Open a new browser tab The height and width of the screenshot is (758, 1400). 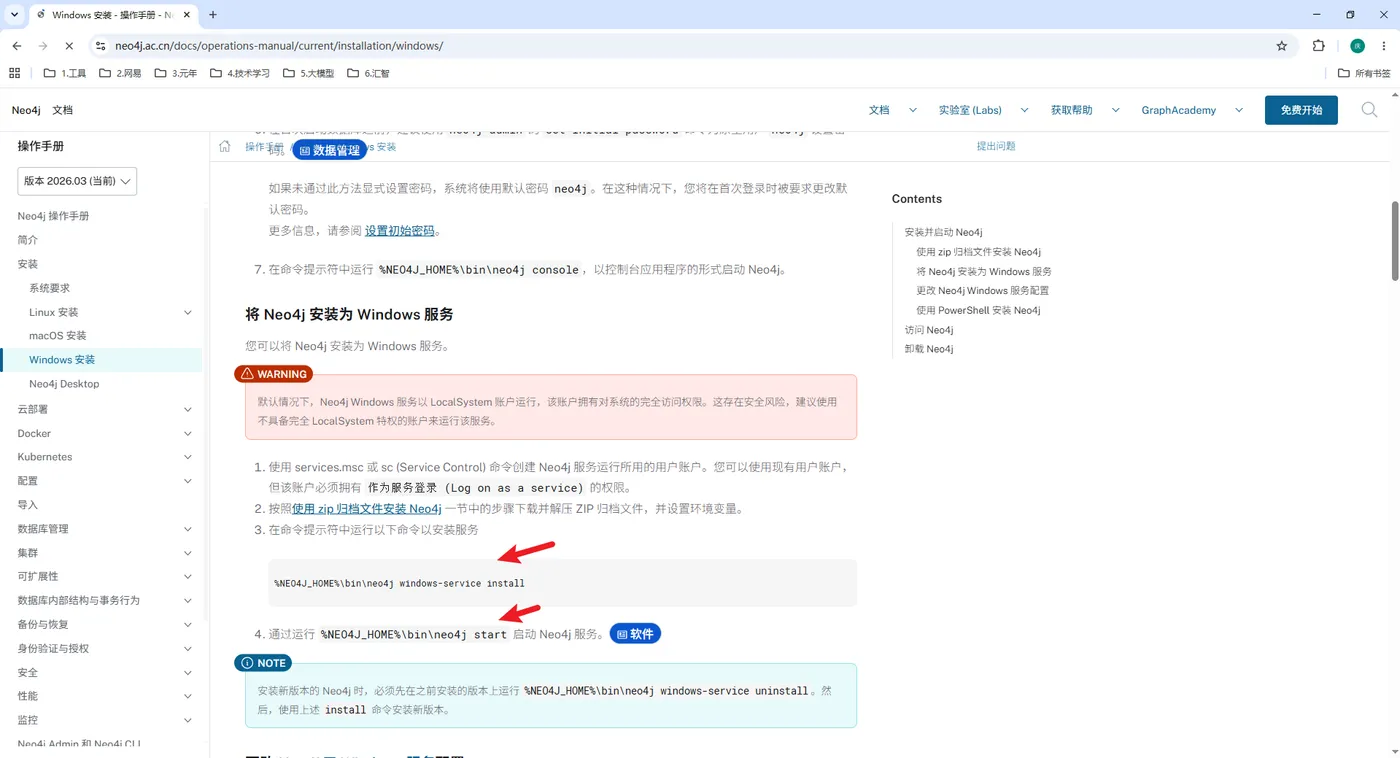[x=213, y=15]
